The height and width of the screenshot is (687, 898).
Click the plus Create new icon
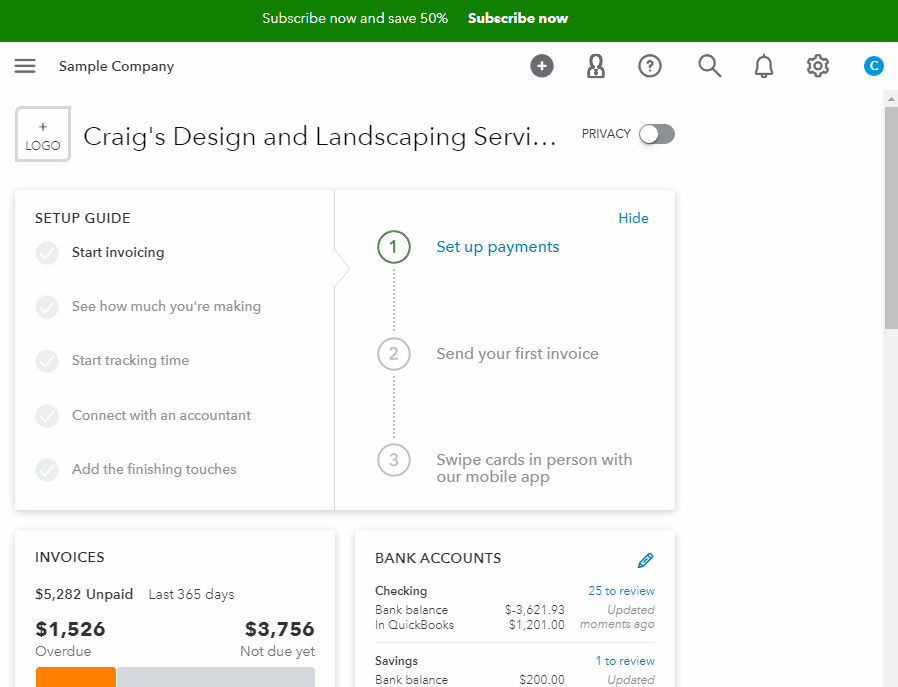click(x=542, y=66)
